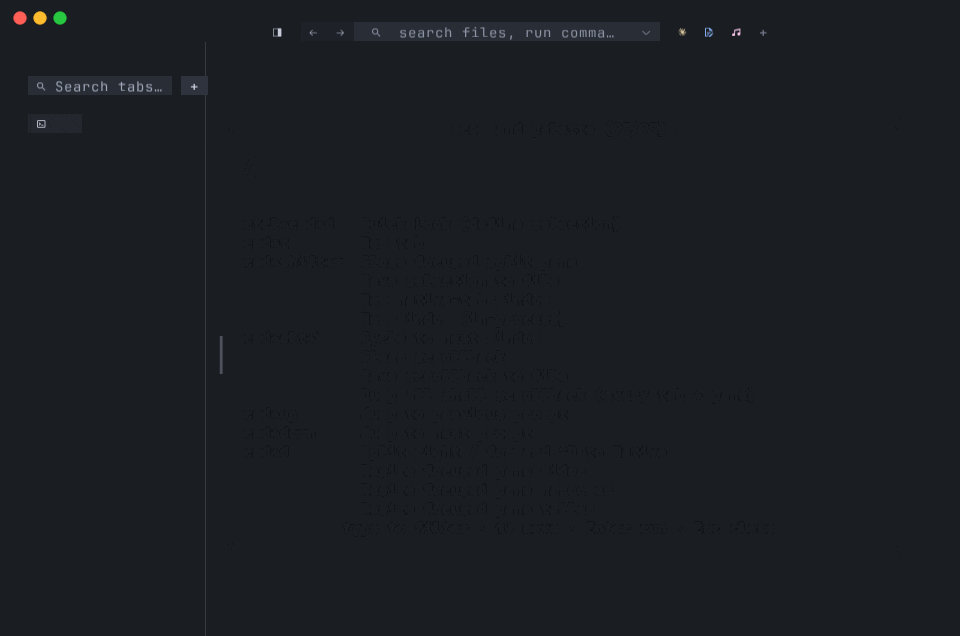Minimize the window with yellow button
960x636 pixels.
40,18
